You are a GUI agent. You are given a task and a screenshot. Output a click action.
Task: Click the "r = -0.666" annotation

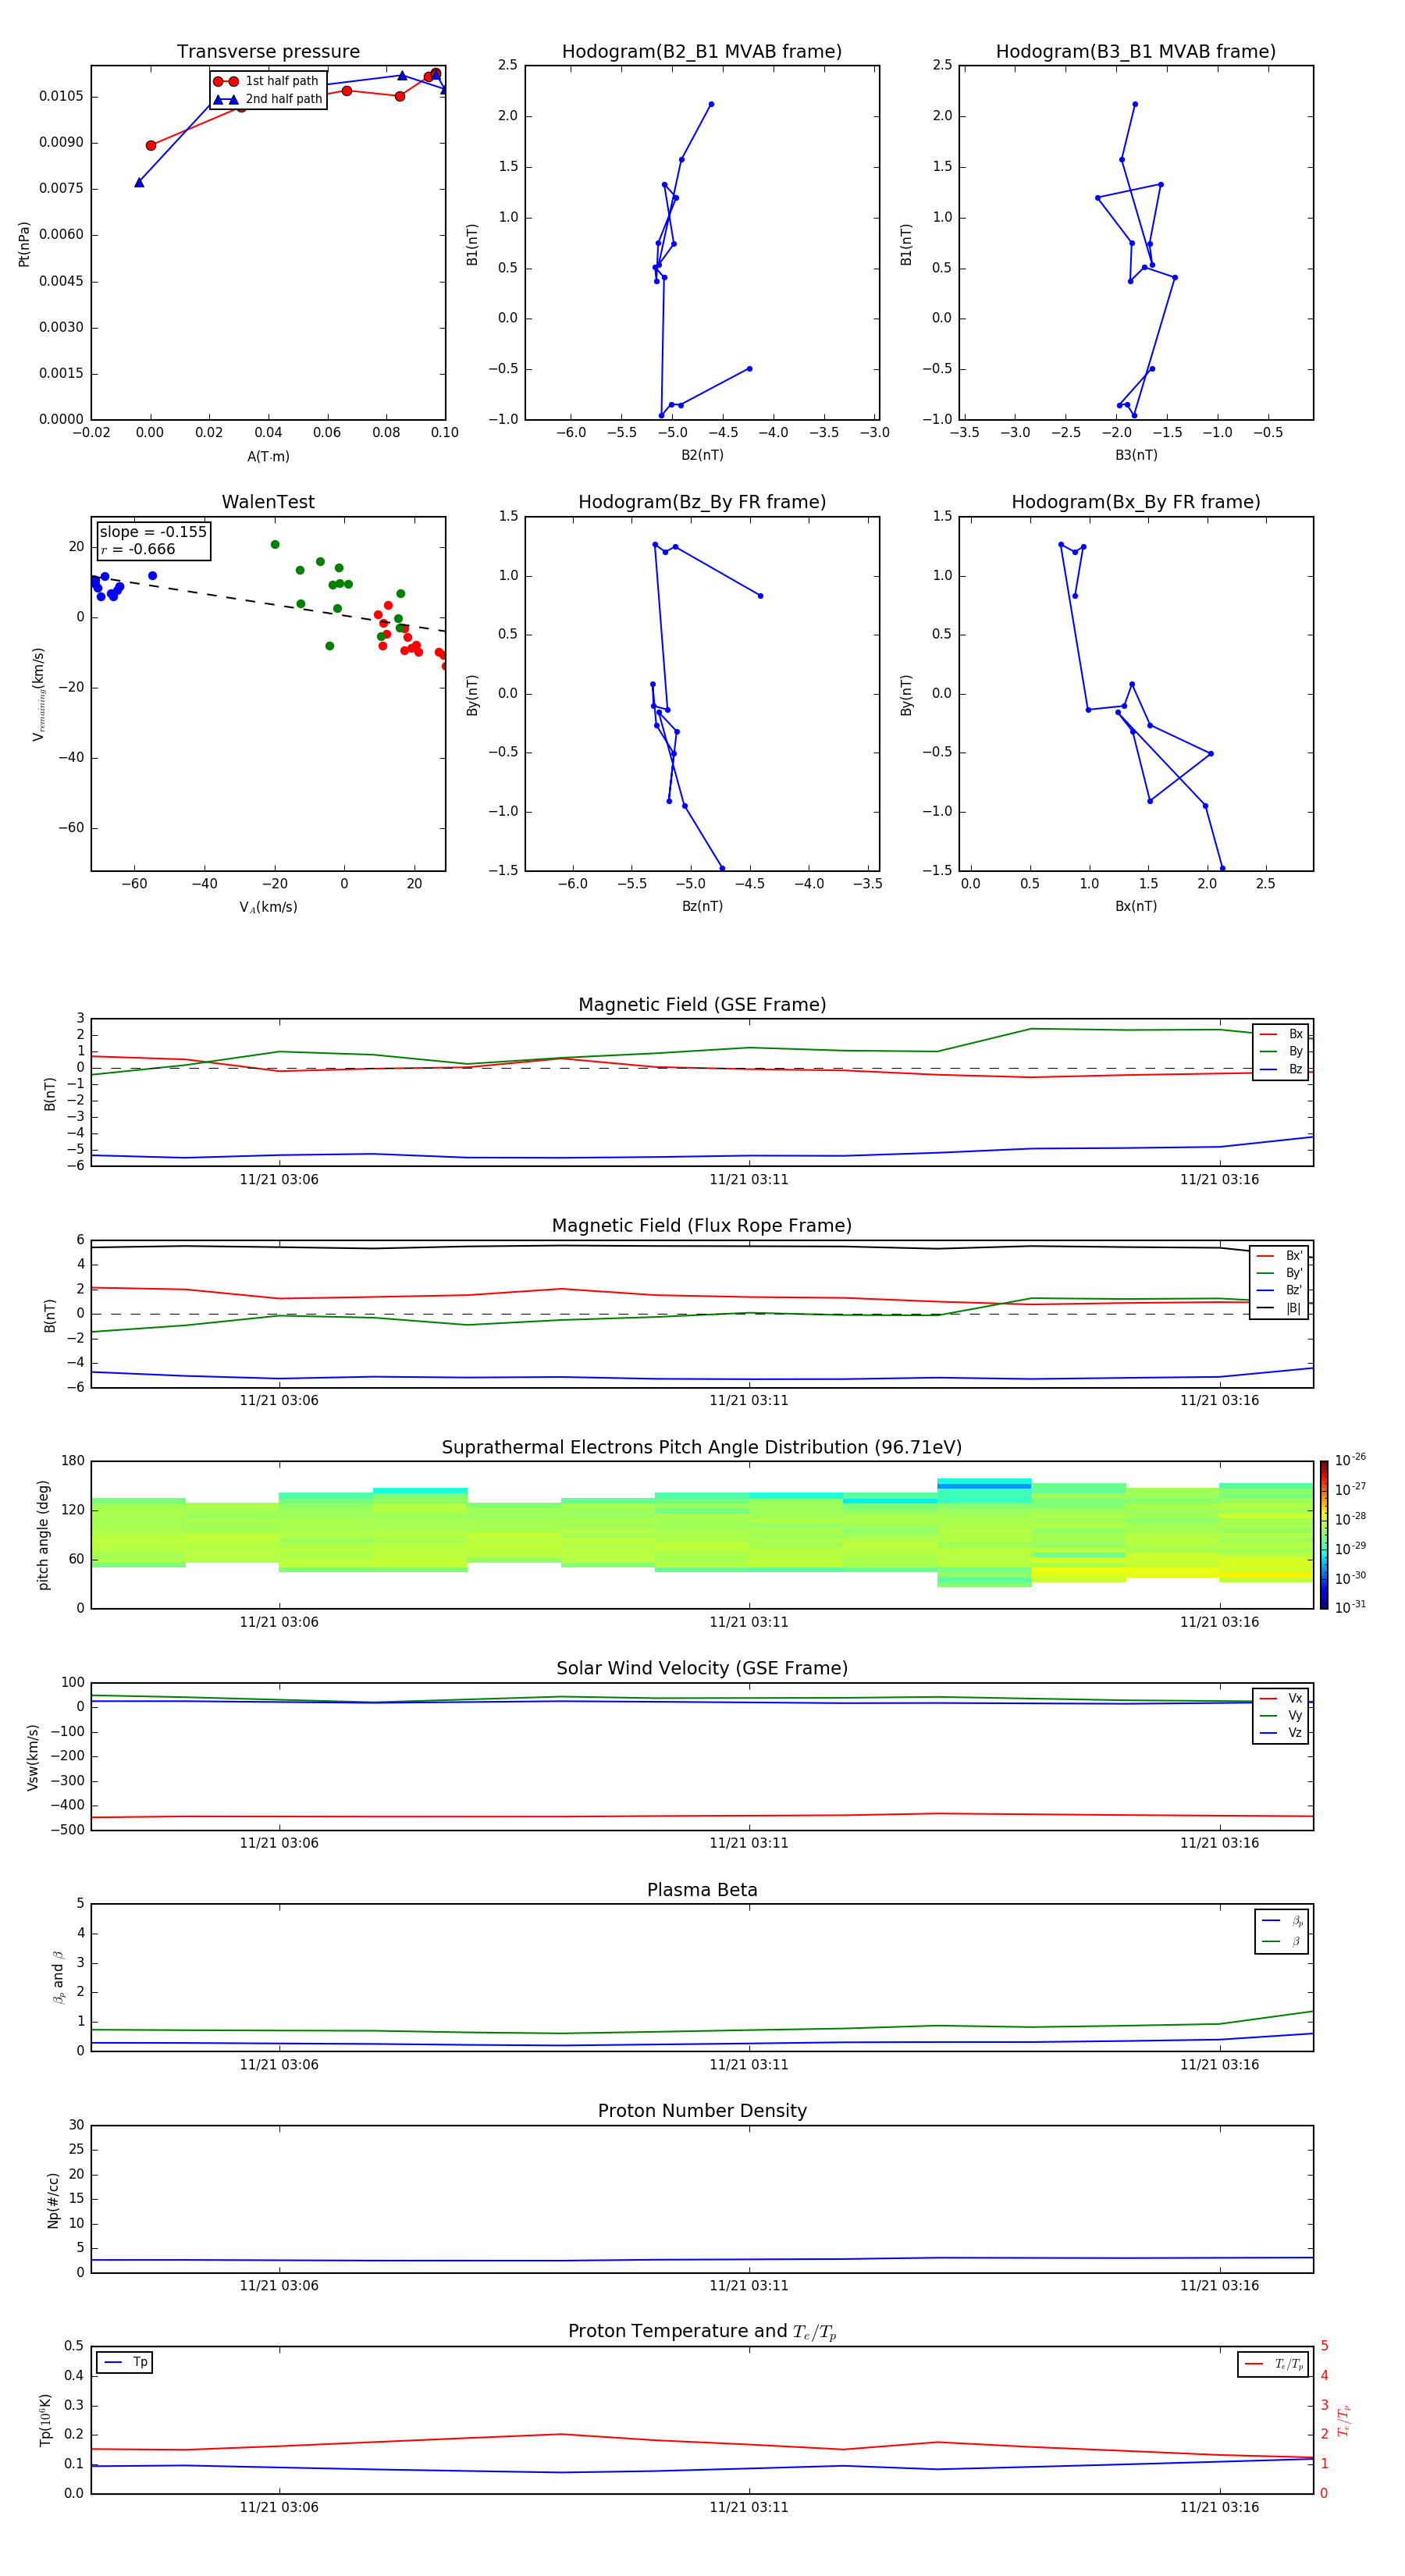138,549
